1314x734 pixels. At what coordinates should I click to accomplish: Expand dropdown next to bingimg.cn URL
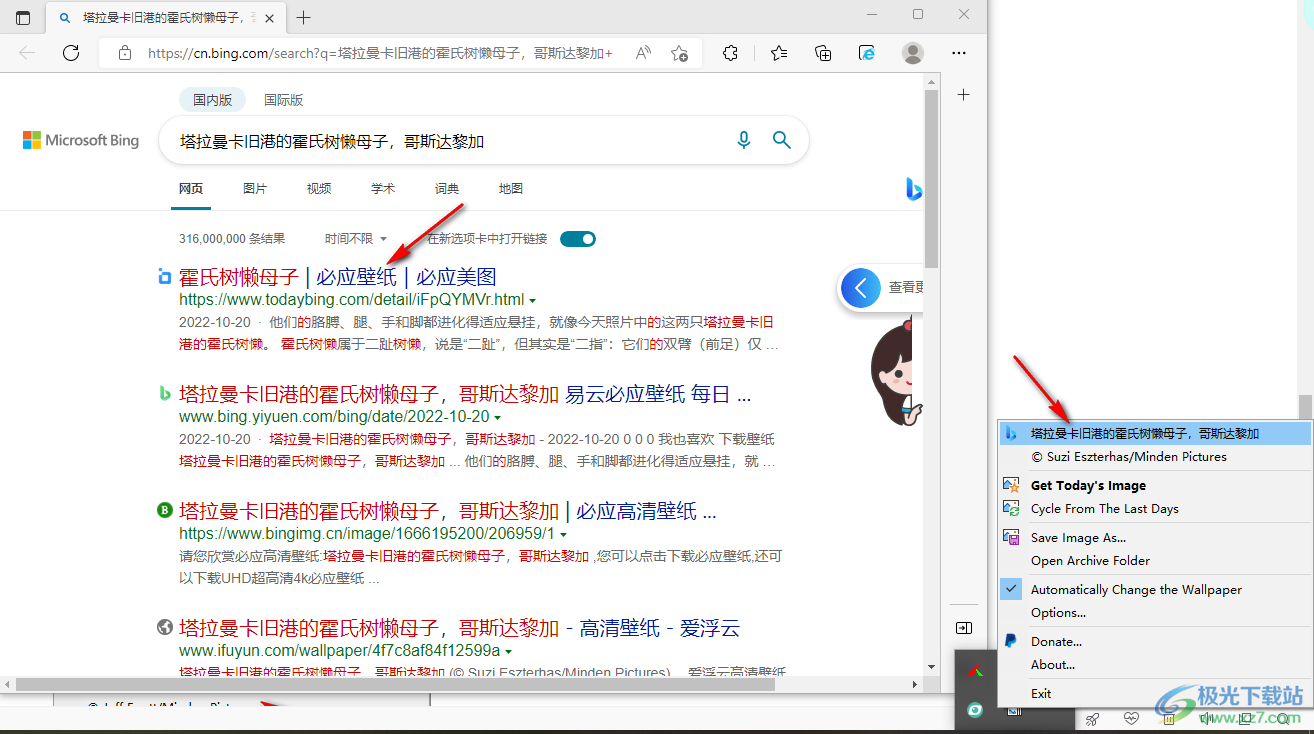tap(563, 535)
